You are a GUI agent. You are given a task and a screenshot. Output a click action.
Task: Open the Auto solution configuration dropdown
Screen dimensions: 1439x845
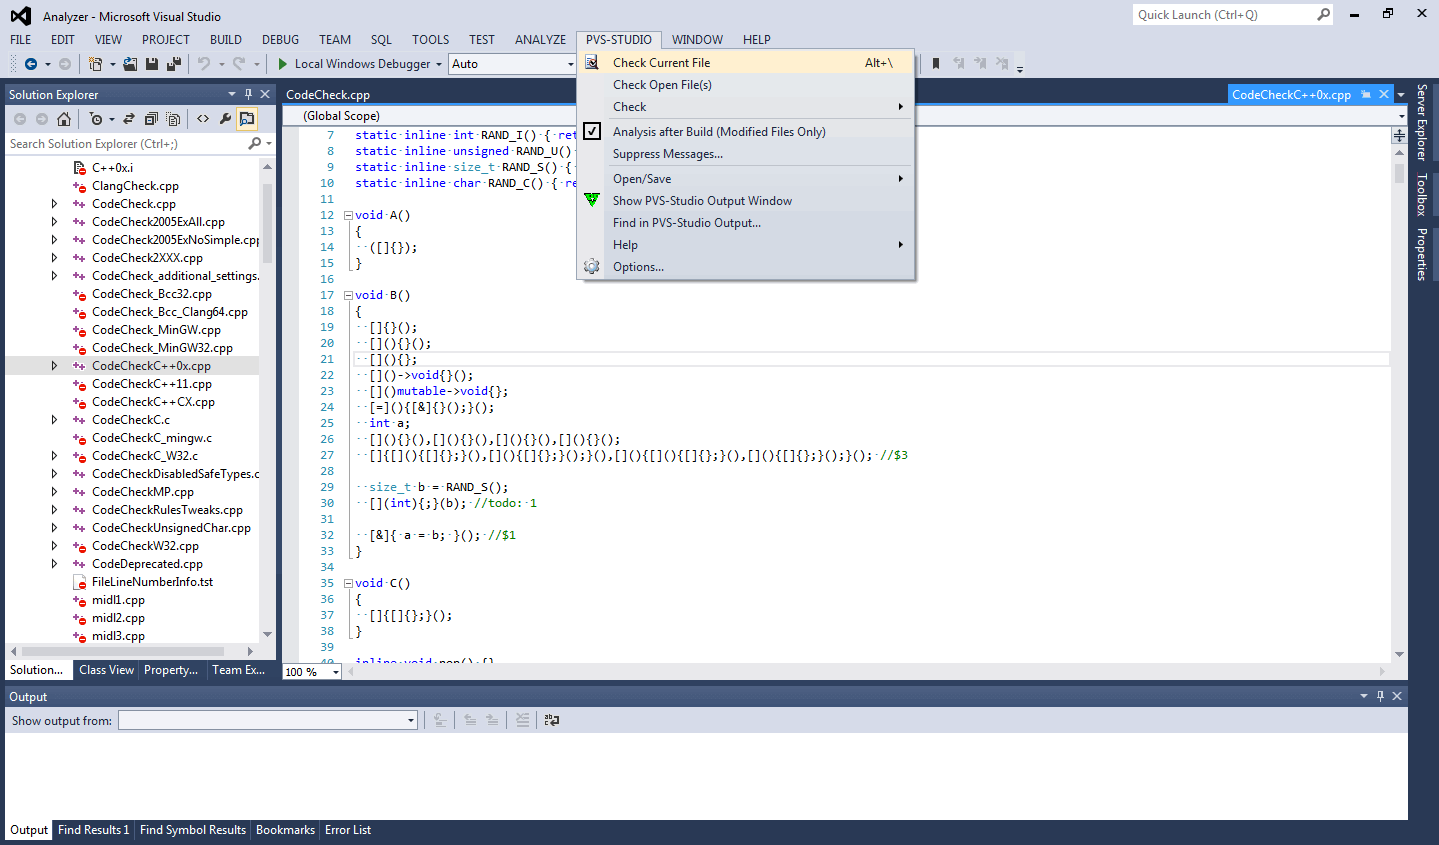(x=570, y=64)
